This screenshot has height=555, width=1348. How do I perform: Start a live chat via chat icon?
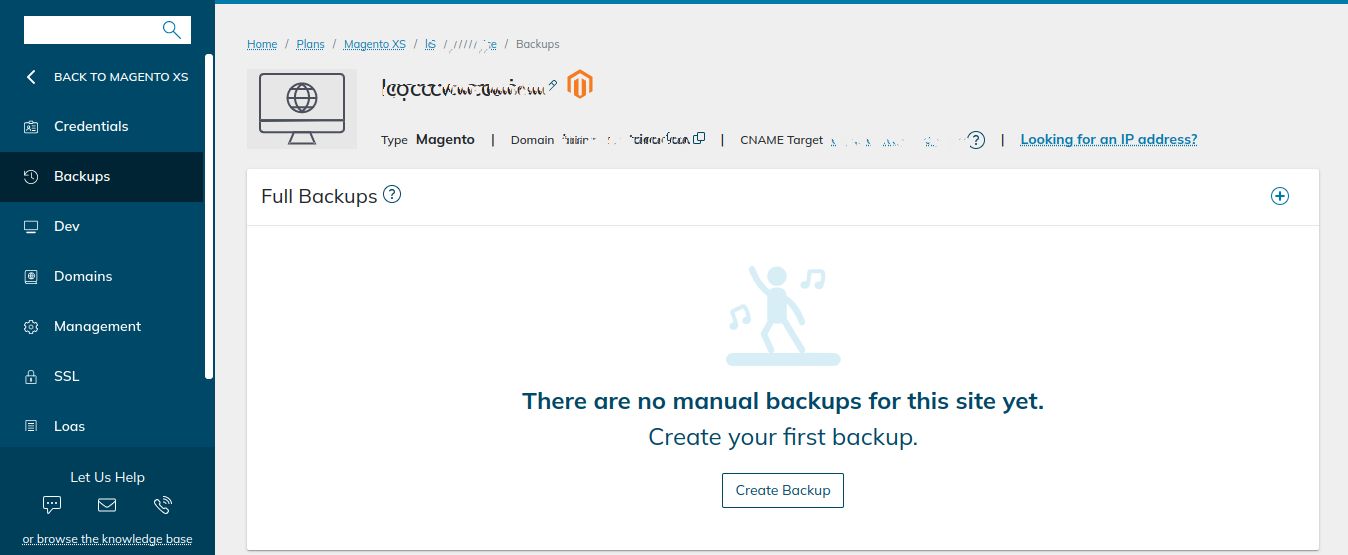point(53,505)
